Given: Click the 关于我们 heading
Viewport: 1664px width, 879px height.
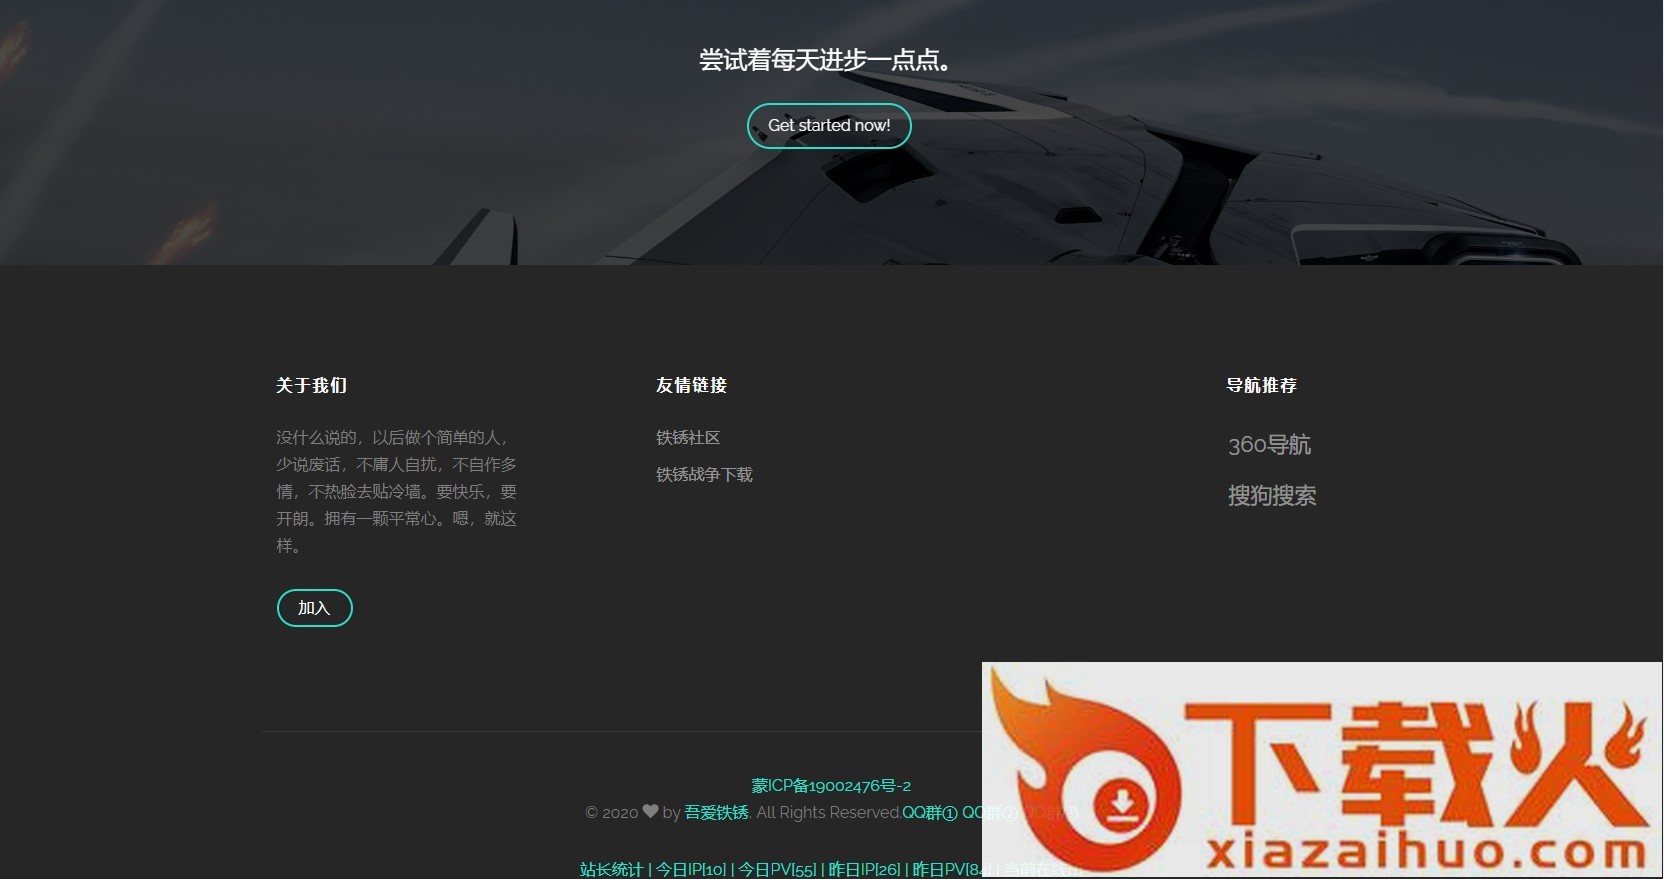Looking at the screenshot, I should [x=312, y=386].
